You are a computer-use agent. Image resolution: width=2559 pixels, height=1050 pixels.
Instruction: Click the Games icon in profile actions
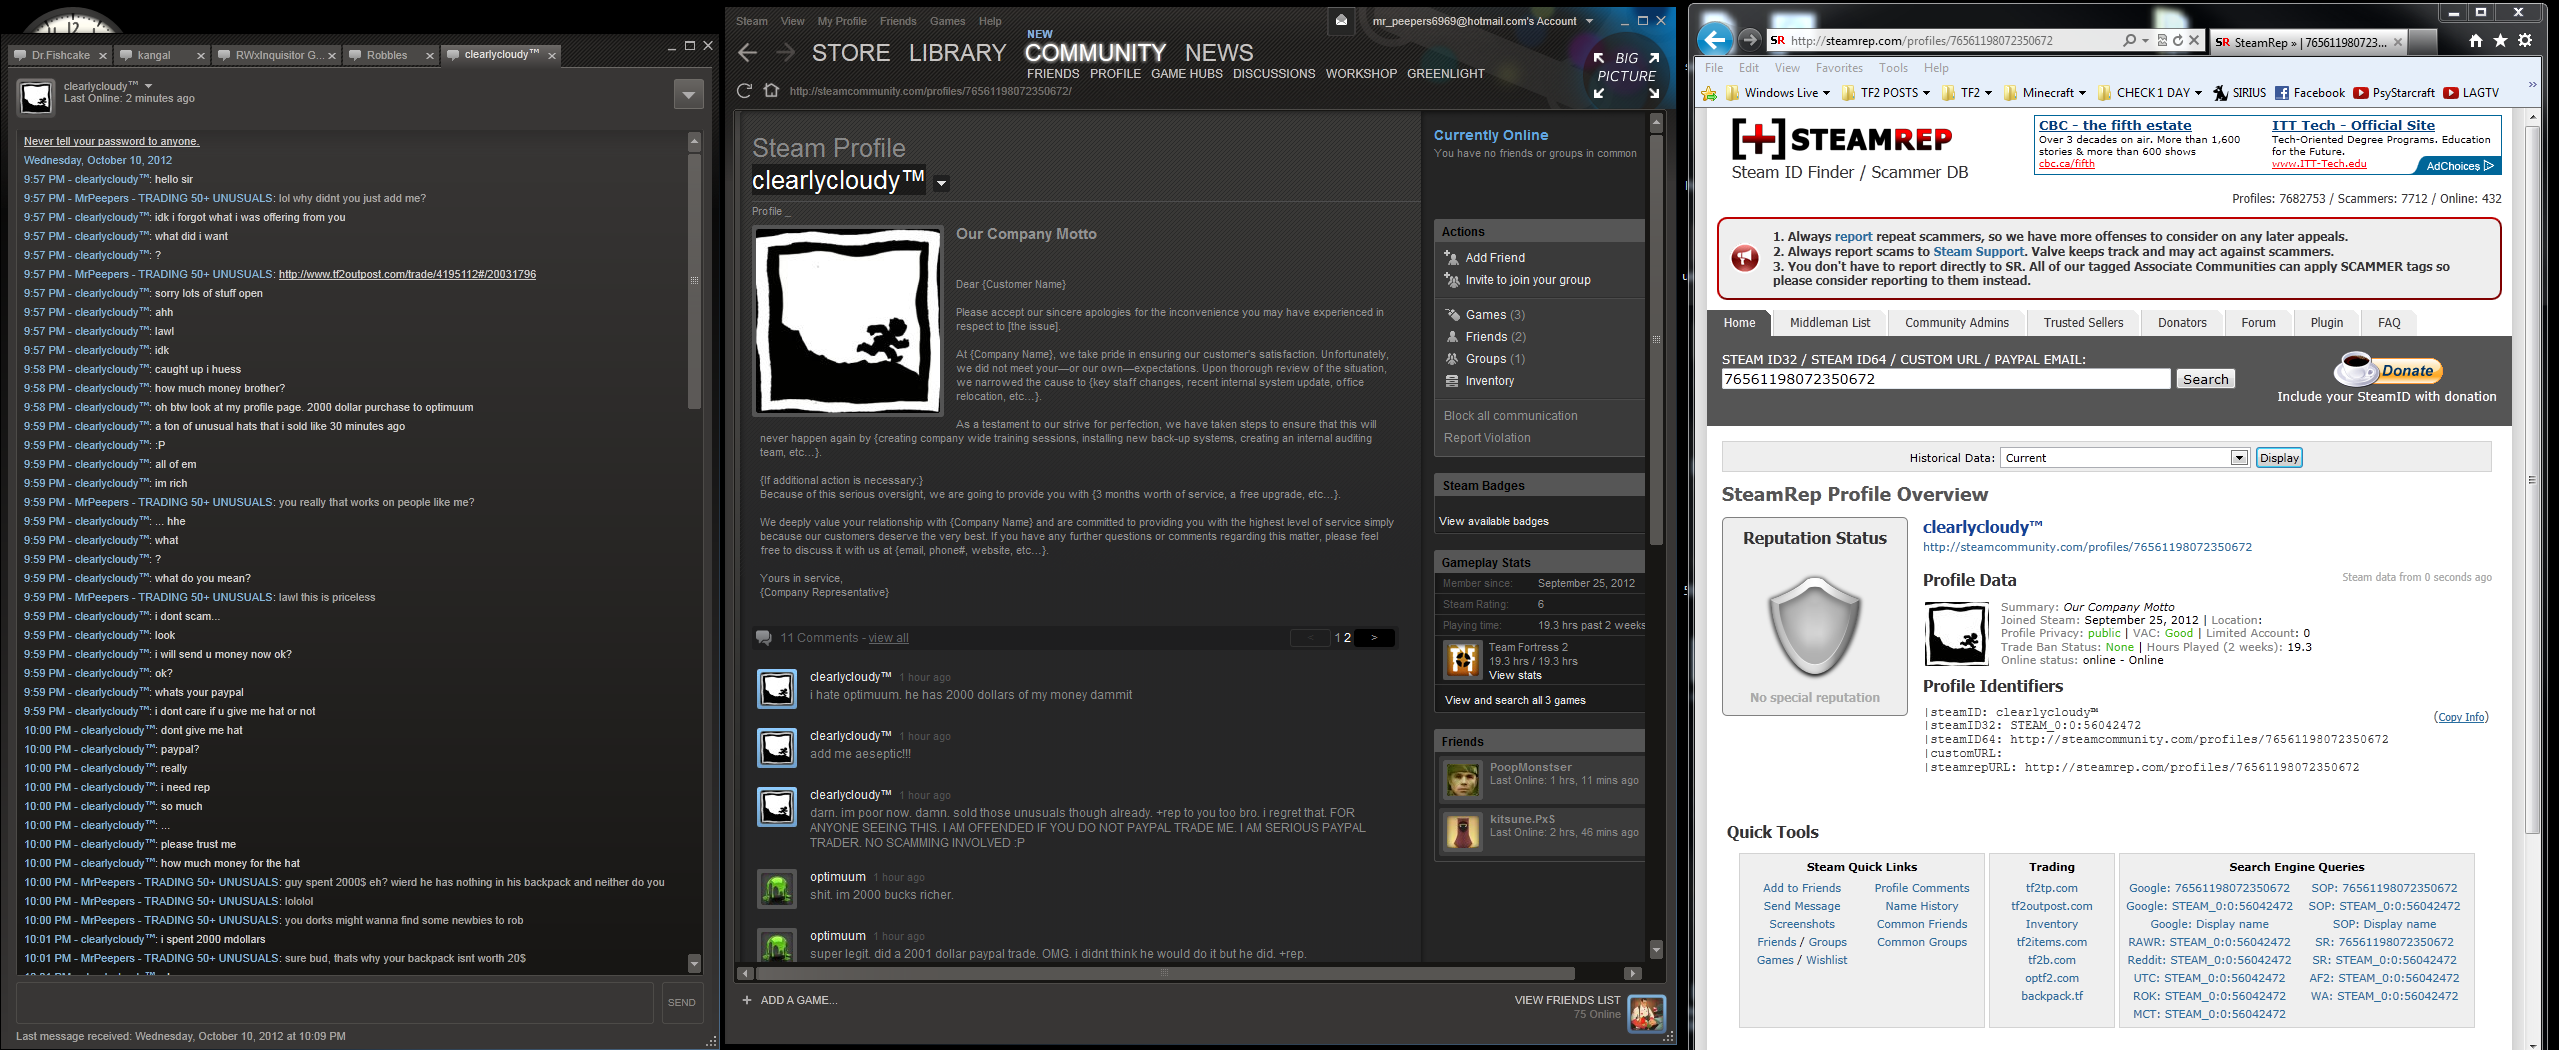(1452, 315)
